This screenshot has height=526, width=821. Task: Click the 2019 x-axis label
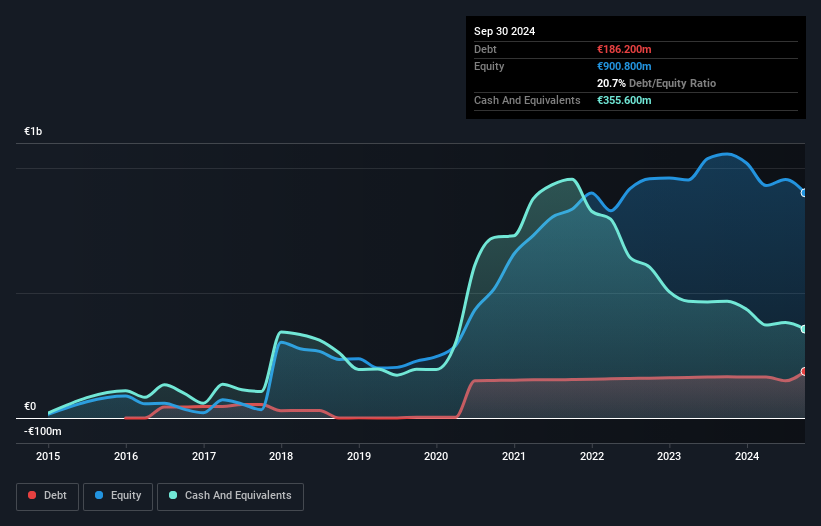pos(359,456)
